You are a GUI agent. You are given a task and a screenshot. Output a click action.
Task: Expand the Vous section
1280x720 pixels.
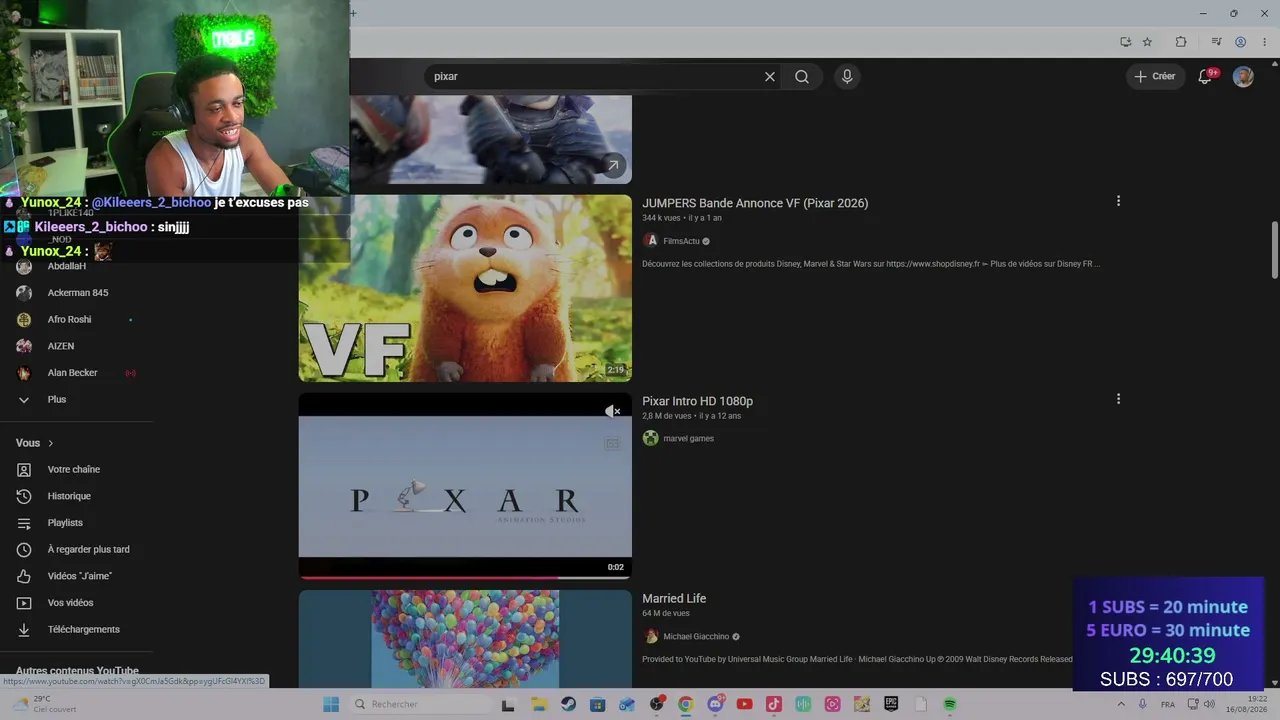click(35, 443)
